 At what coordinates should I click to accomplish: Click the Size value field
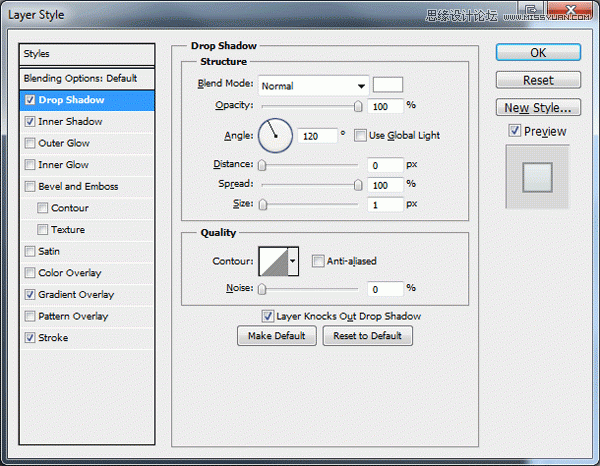[x=385, y=205]
